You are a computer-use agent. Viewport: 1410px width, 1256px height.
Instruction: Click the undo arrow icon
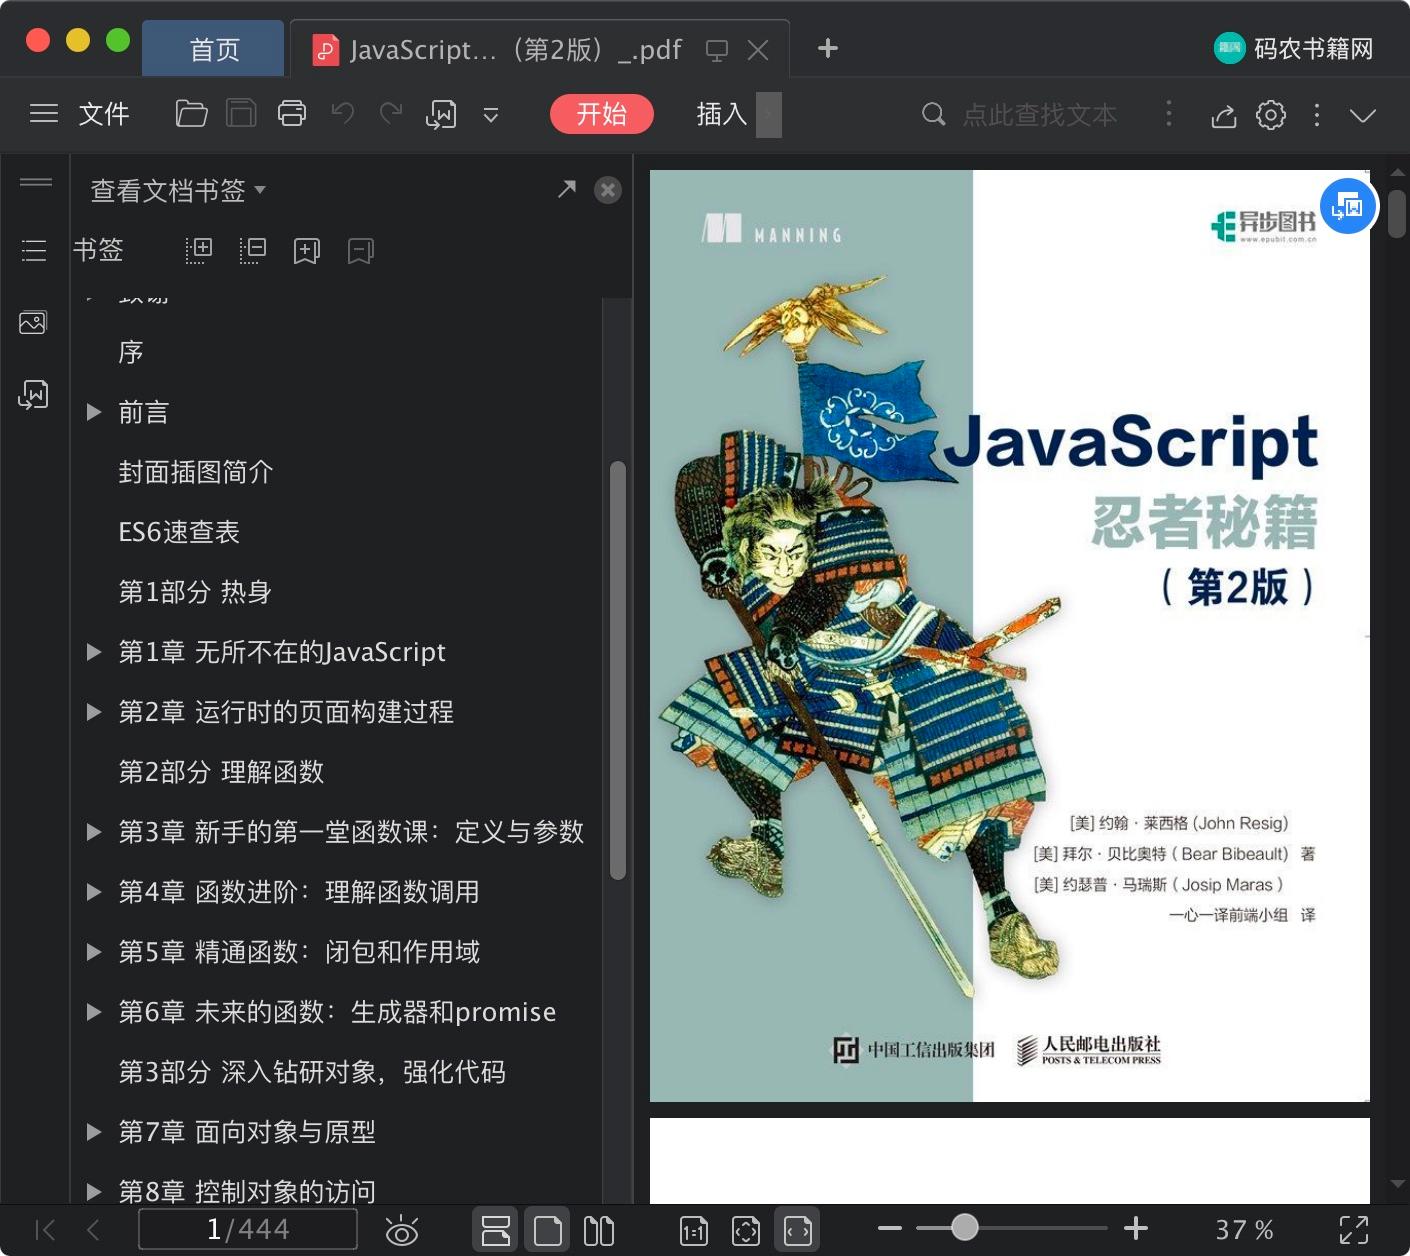(343, 114)
